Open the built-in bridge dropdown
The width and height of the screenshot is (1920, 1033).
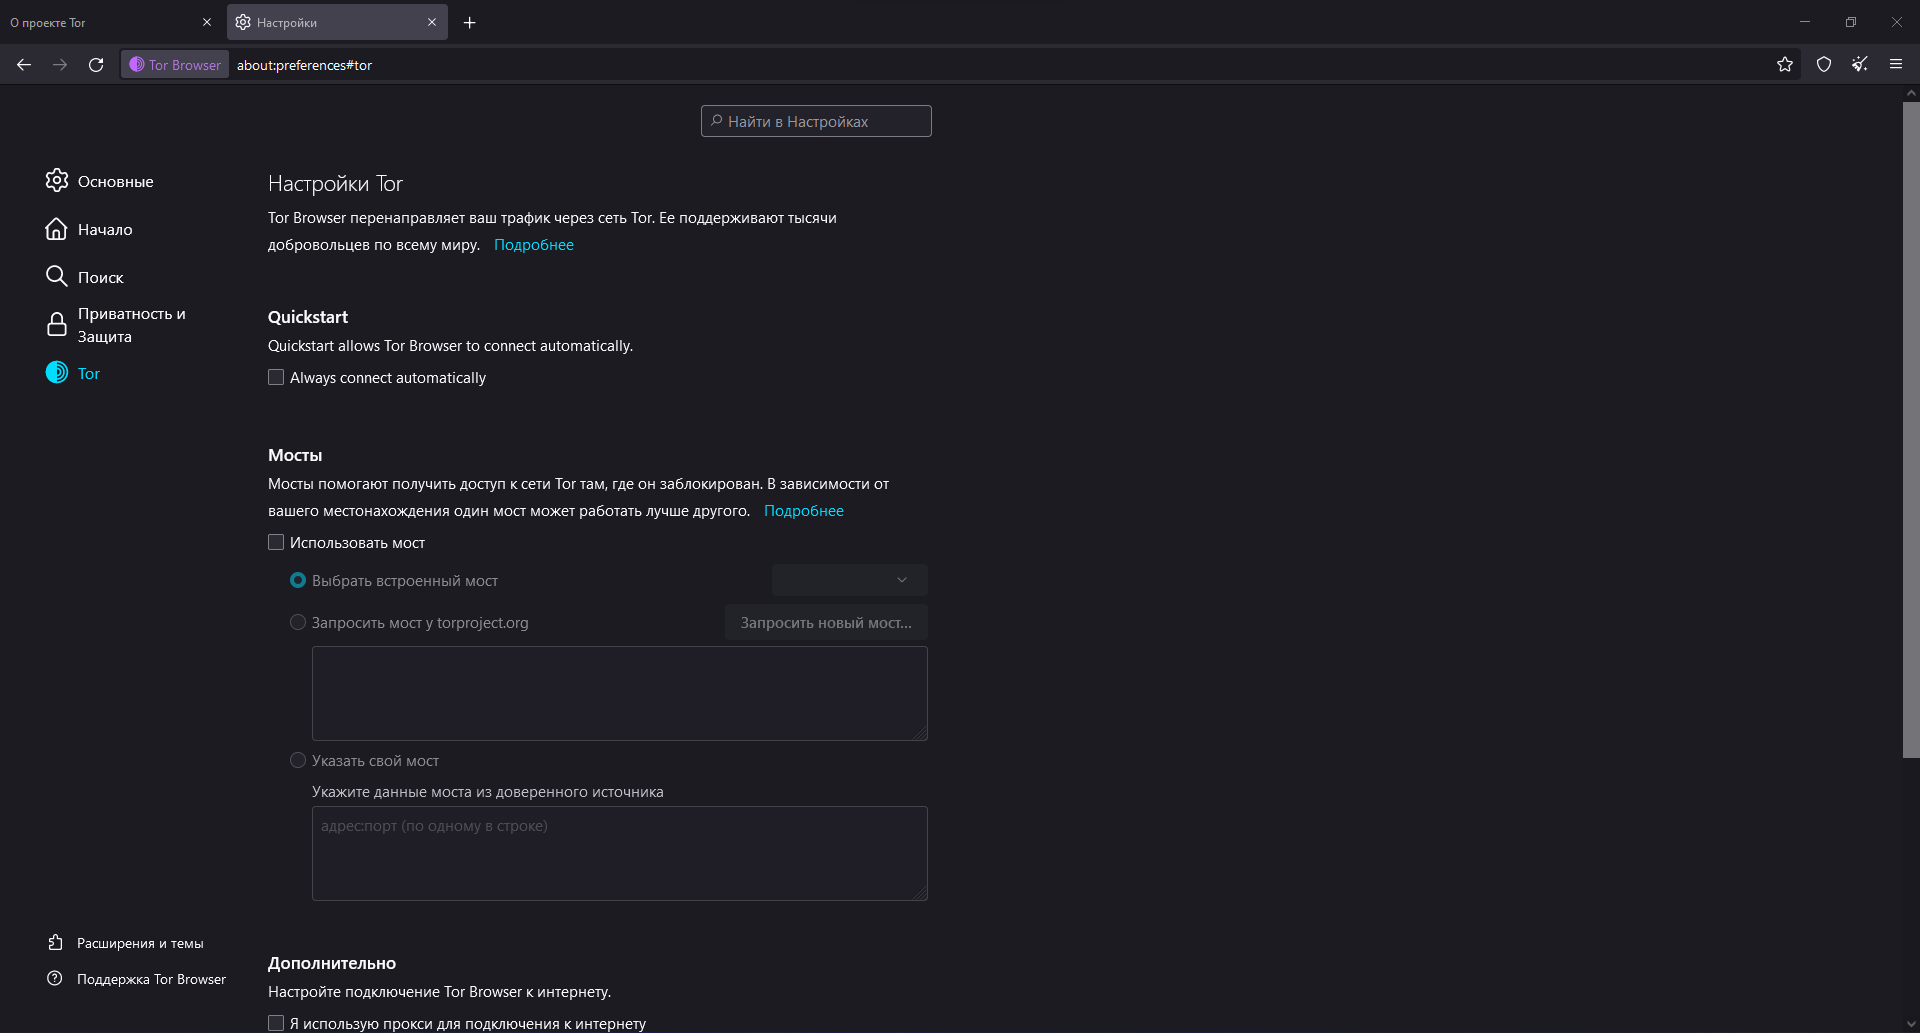(x=849, y=580)
